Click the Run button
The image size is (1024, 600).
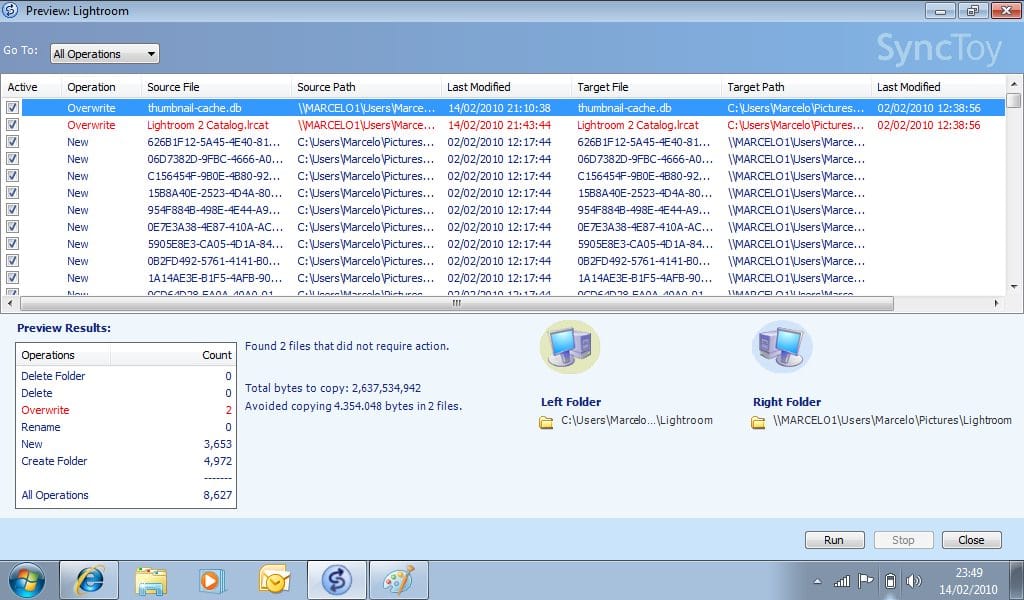833,540
